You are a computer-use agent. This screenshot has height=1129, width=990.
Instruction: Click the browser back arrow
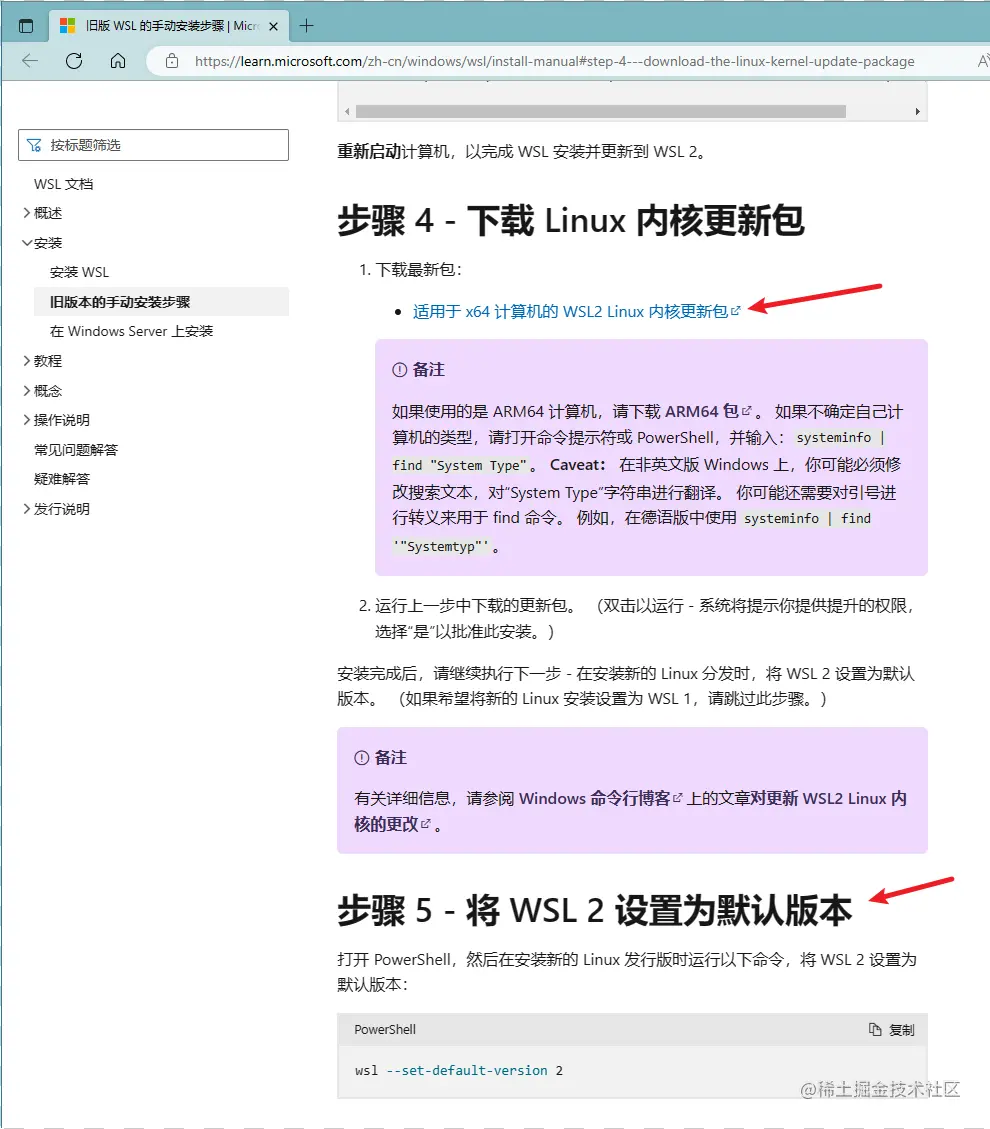click(30, 61)
